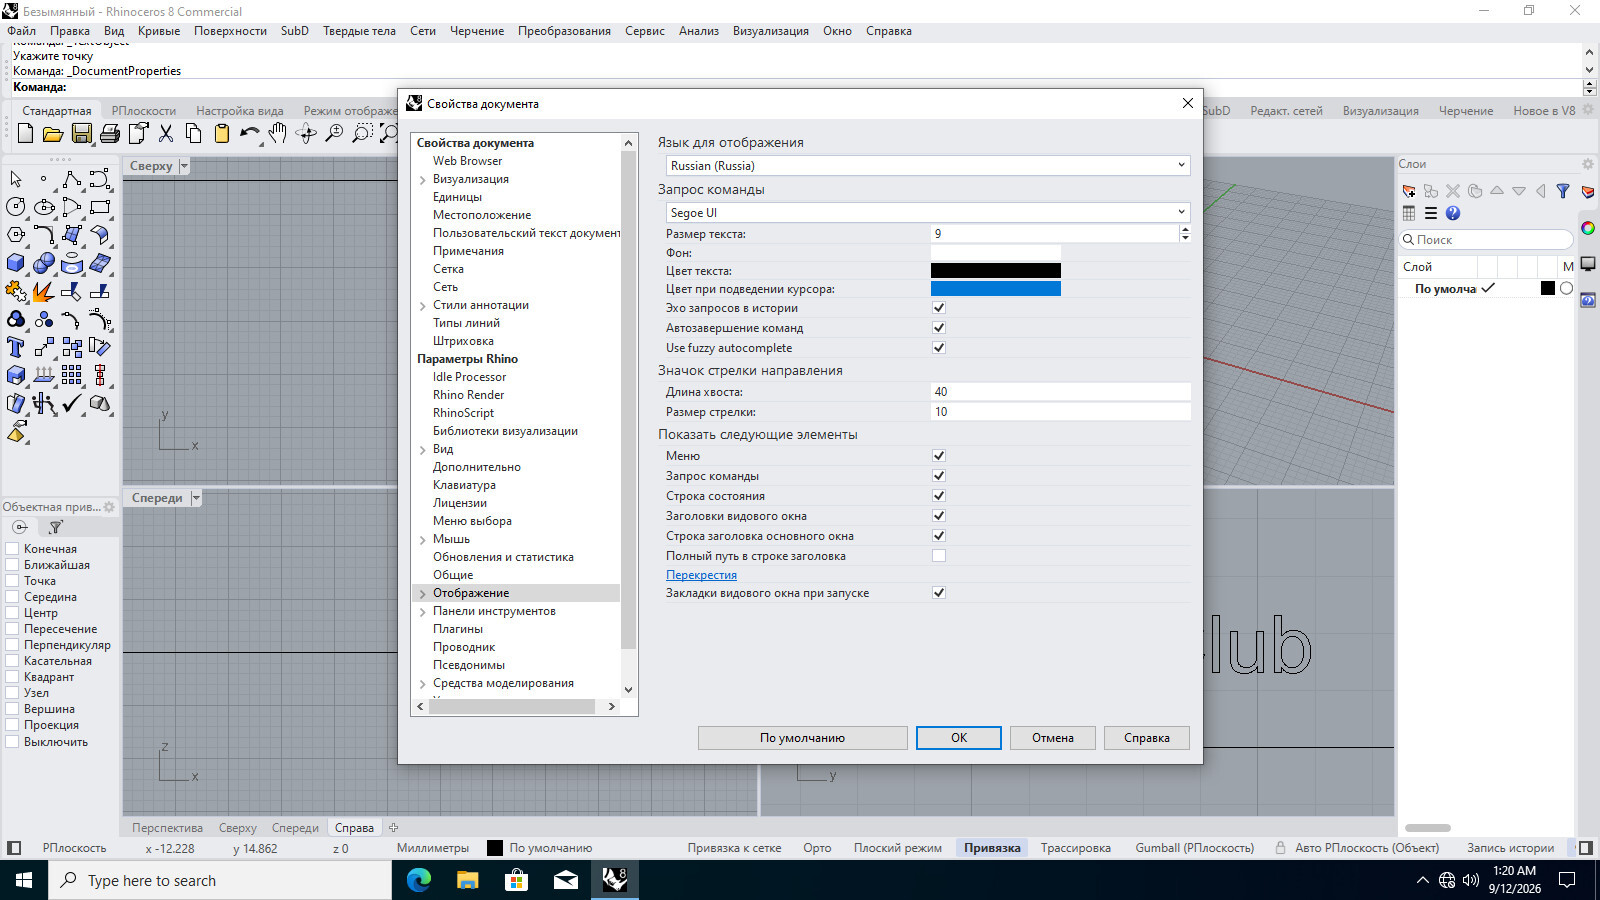Viewport: 1600px width, 900px height.
Task: Click the Undo arrow icon
Action: click(250, 133)
